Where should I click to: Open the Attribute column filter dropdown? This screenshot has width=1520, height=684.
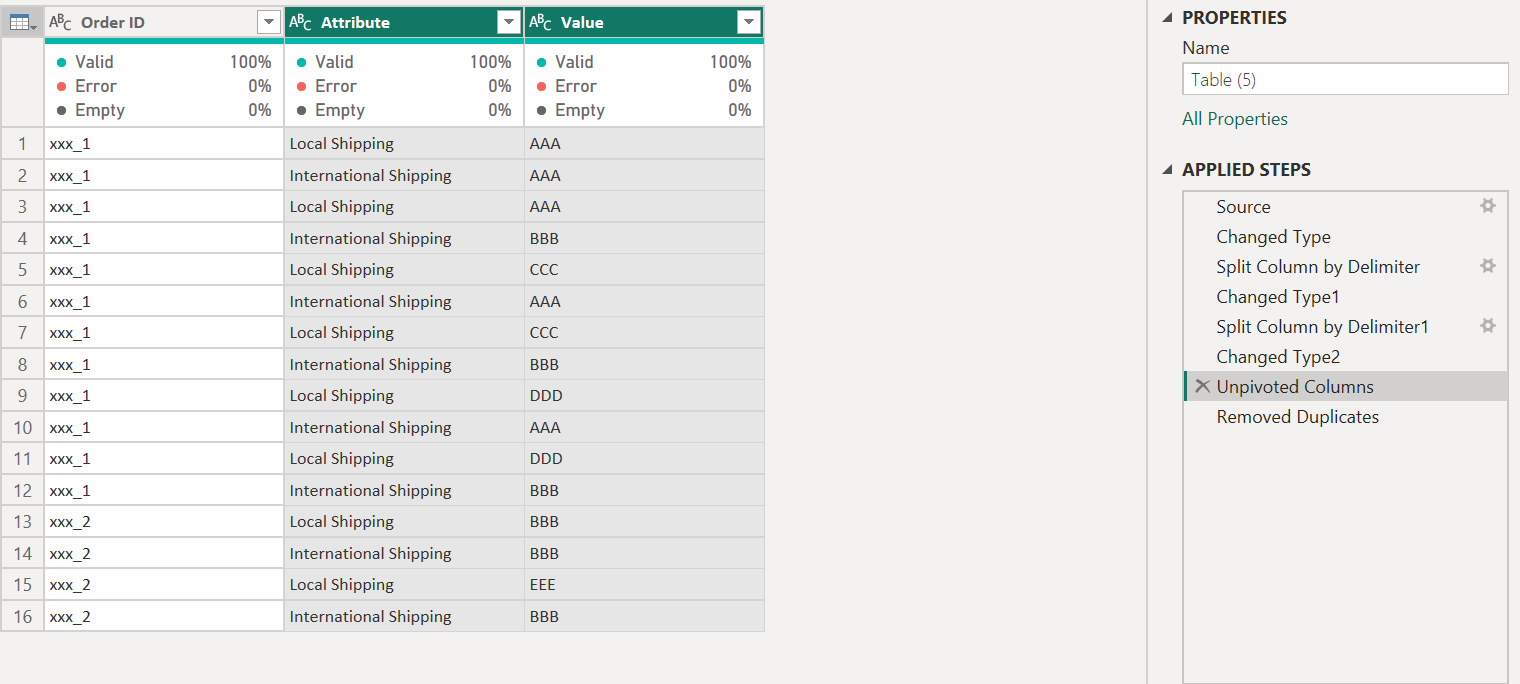coord(509,22)
